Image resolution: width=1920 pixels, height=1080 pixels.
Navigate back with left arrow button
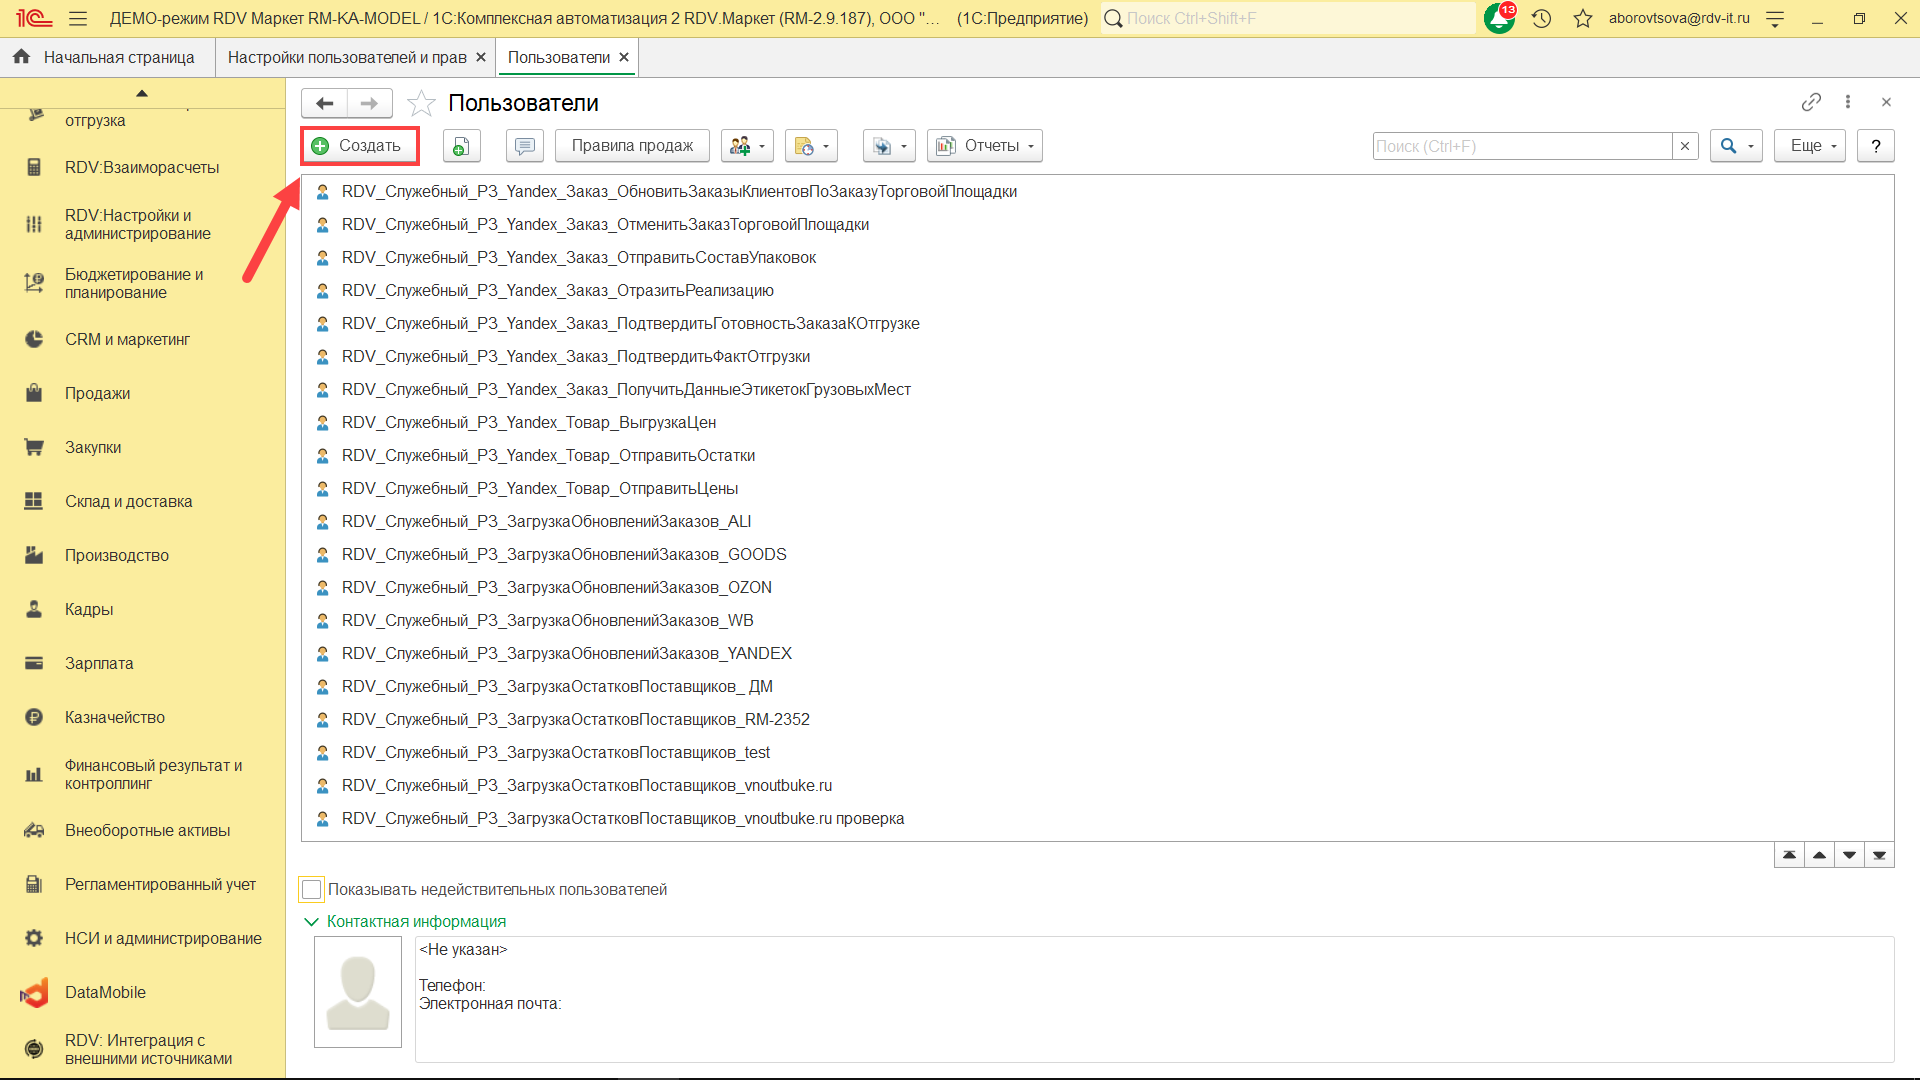324,103
